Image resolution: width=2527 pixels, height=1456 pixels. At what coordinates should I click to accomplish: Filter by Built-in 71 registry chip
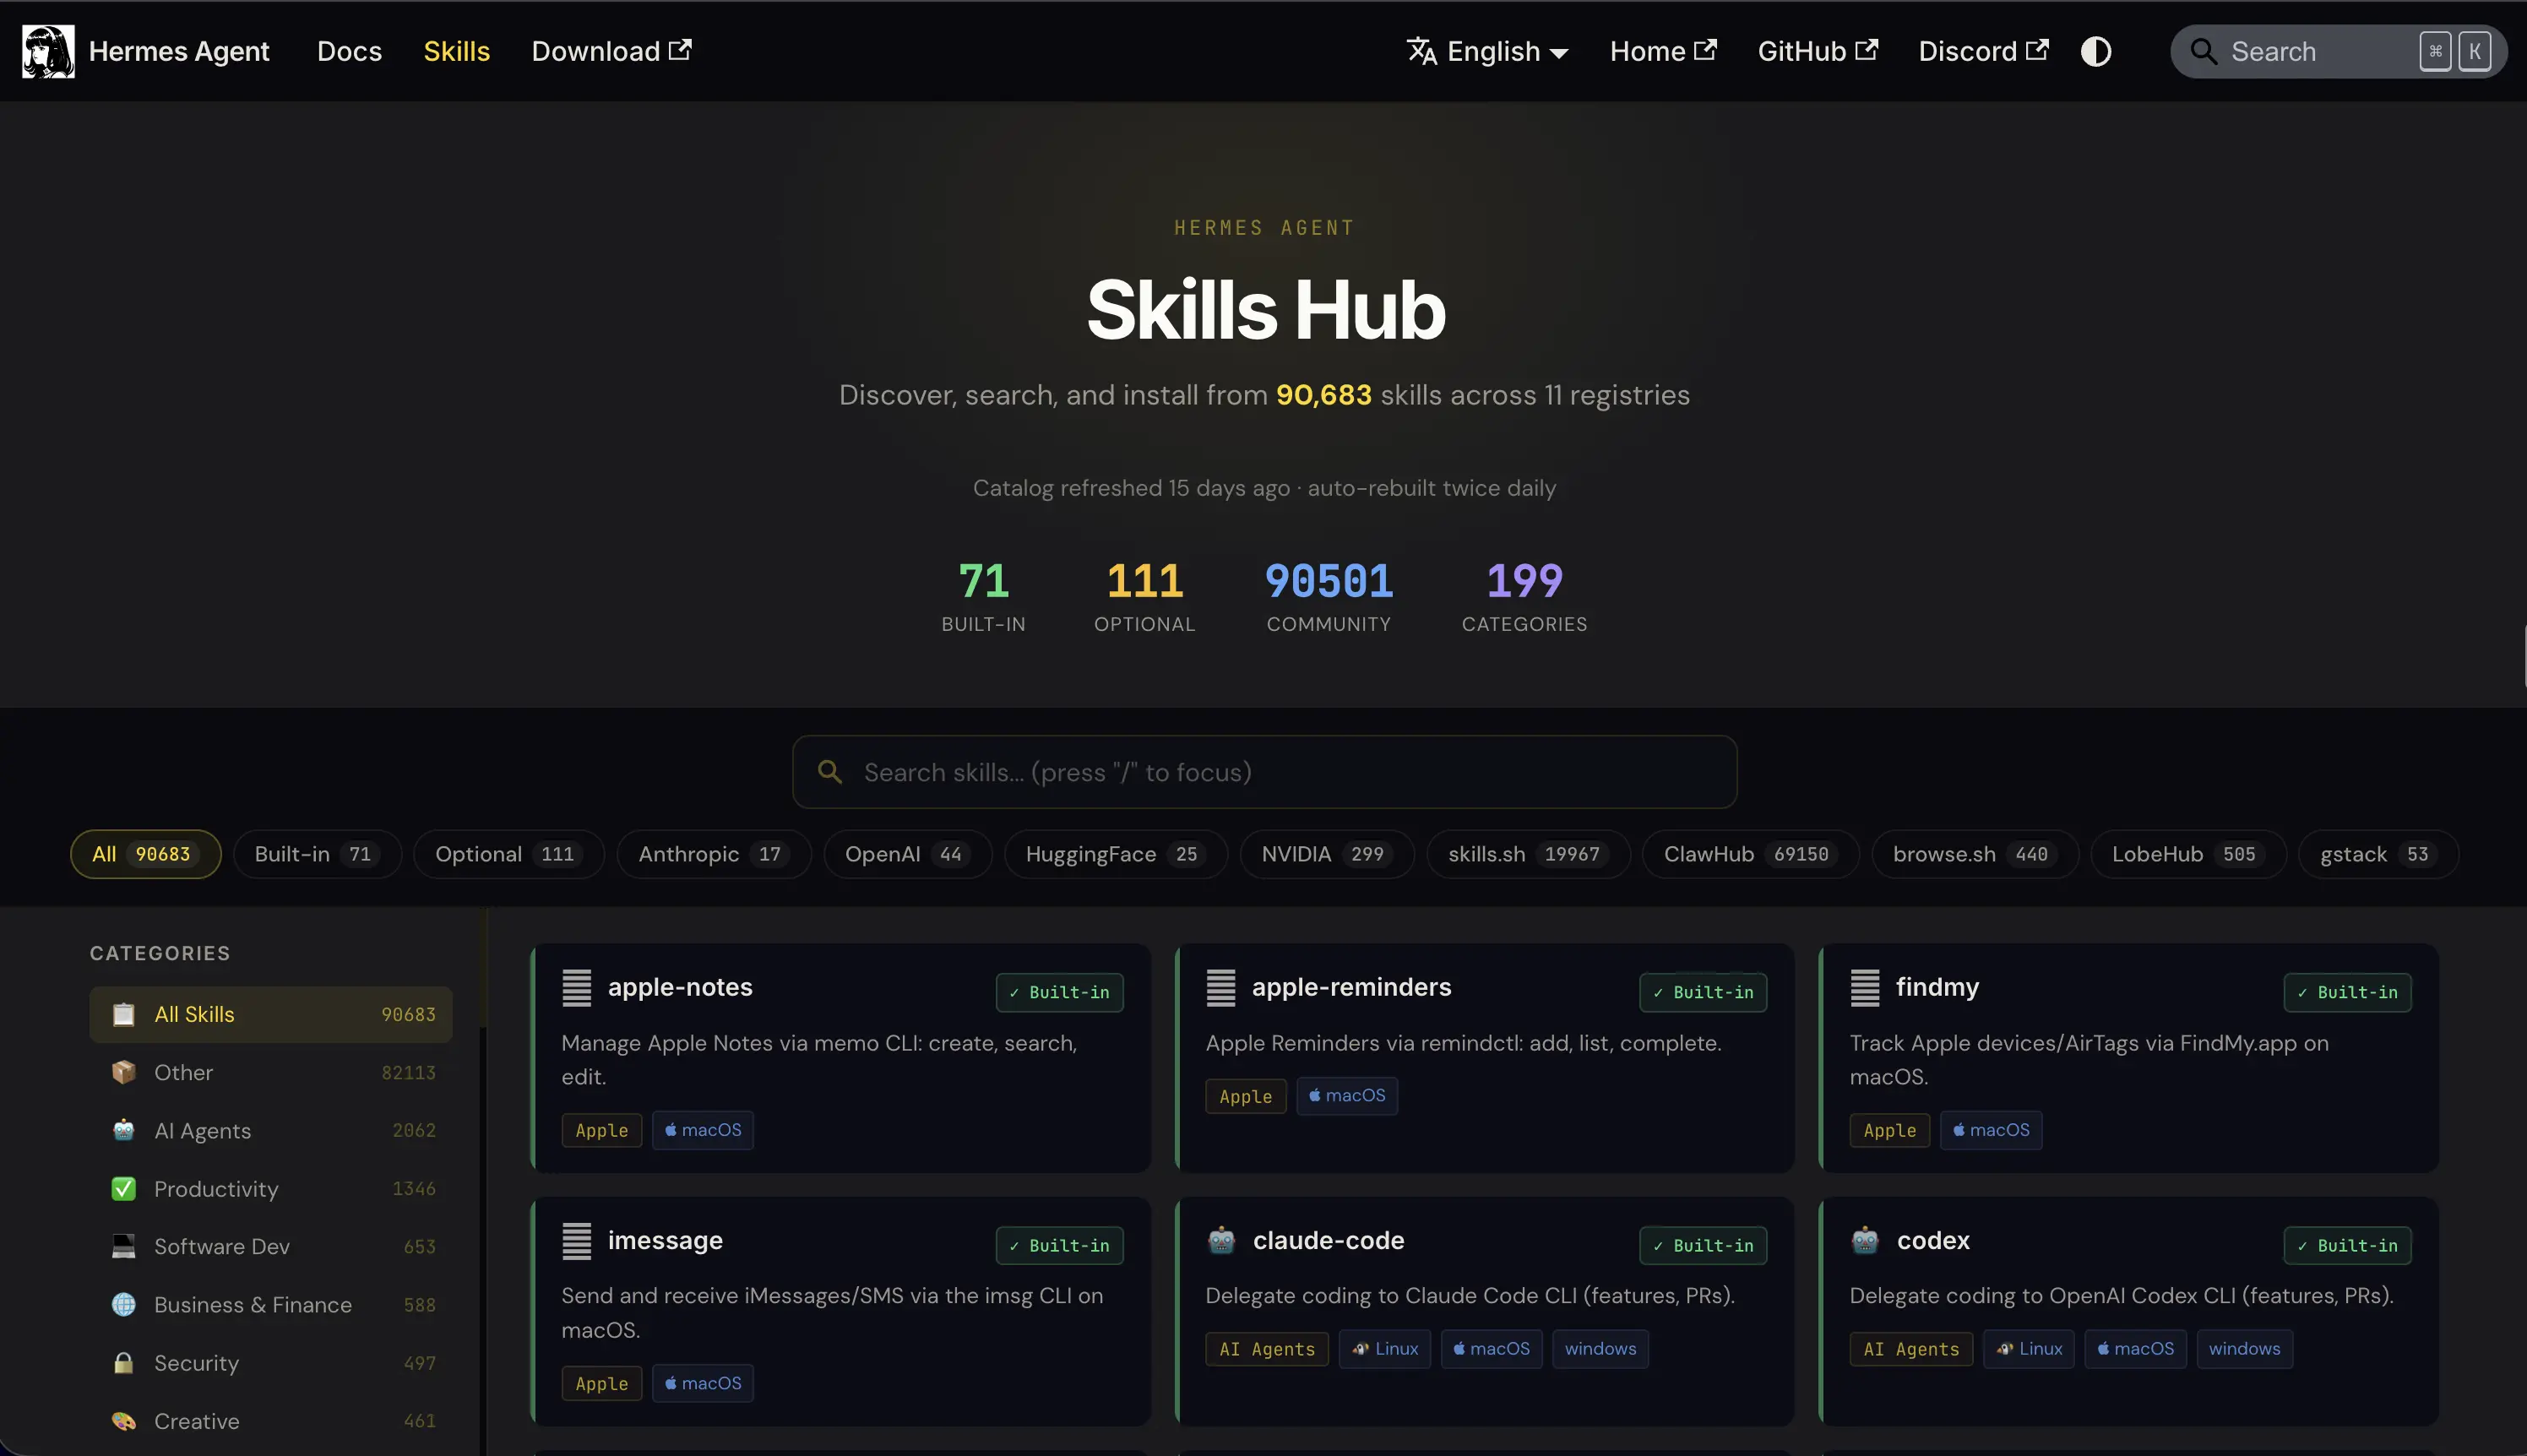coord(317,855)
